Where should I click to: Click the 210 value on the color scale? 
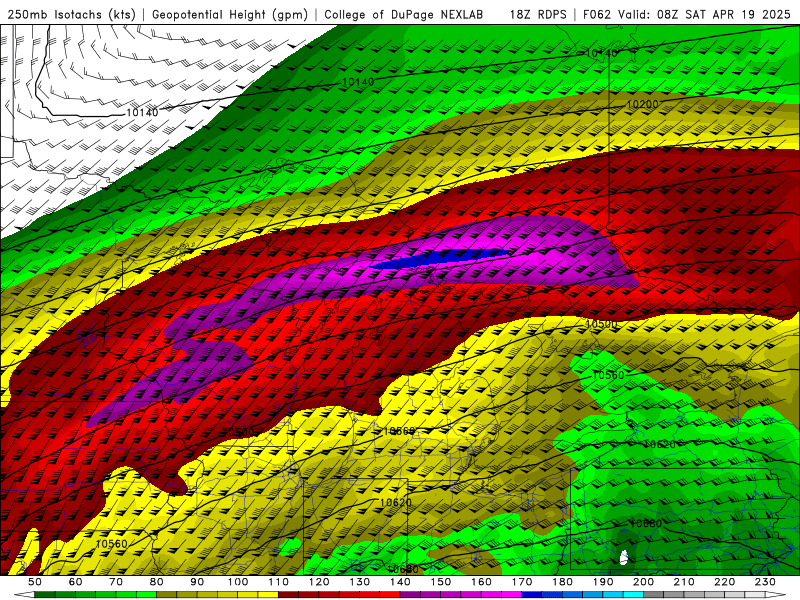point(684,582)
